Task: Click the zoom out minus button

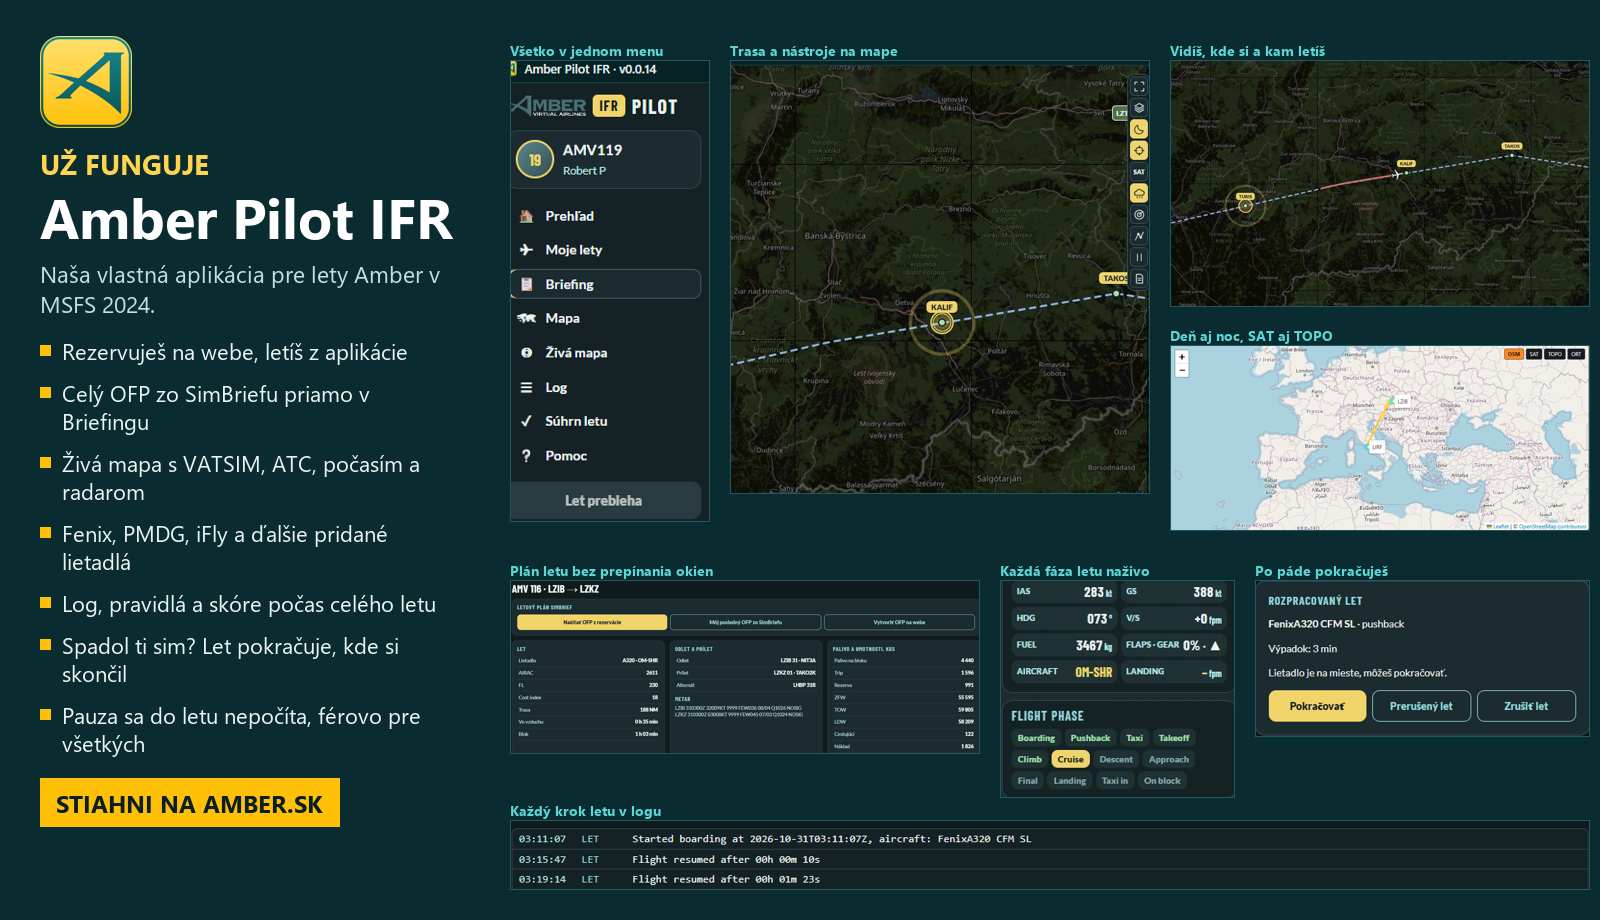Action: point(1182,370)
